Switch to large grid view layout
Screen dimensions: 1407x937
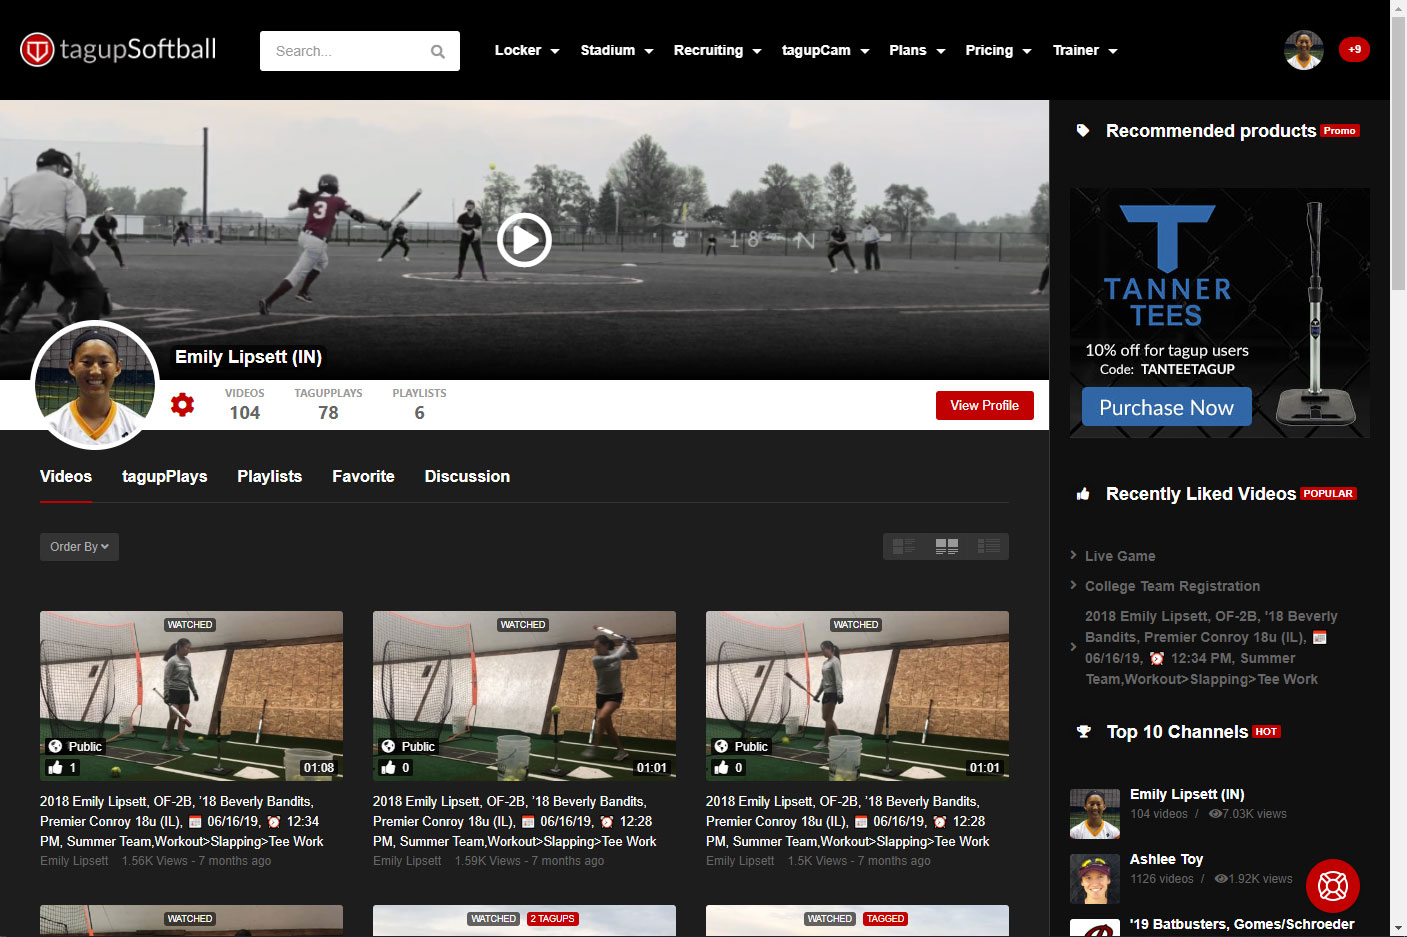946,546
